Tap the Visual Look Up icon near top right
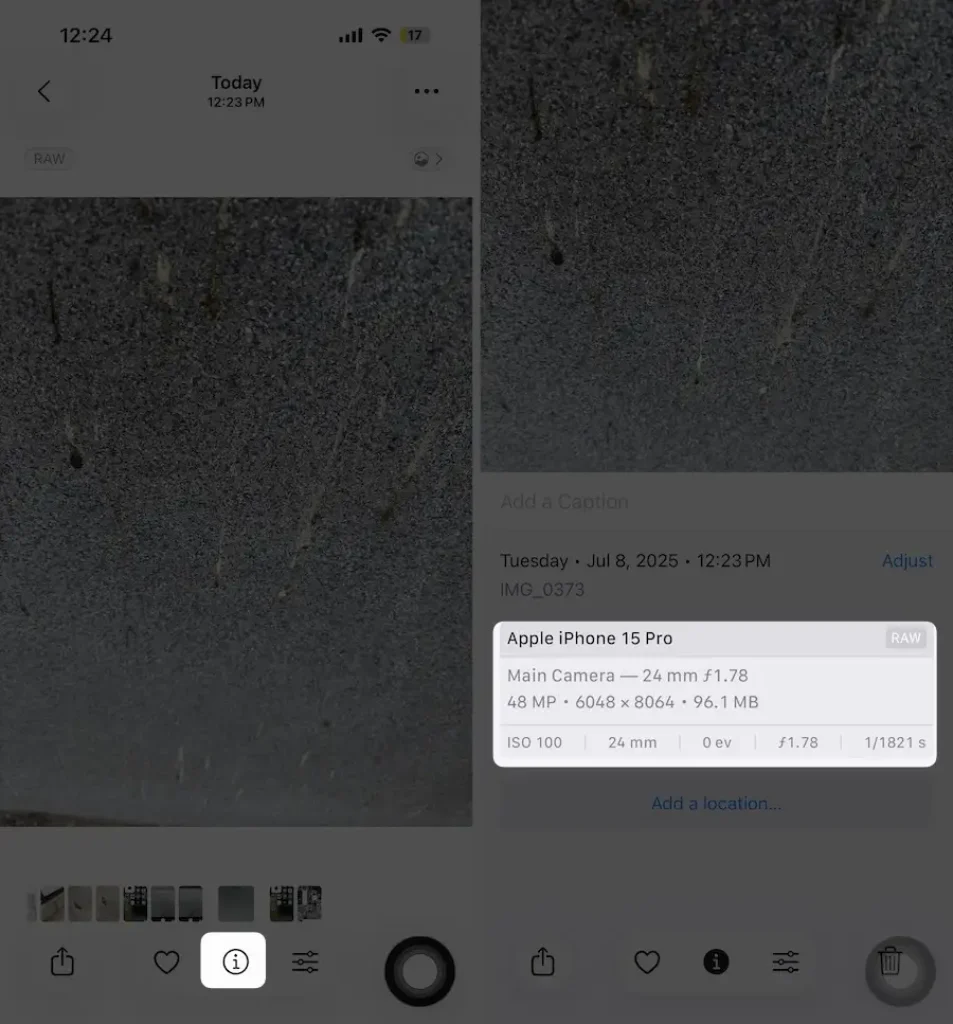953x1024 pixels. (x=421, y=158)
